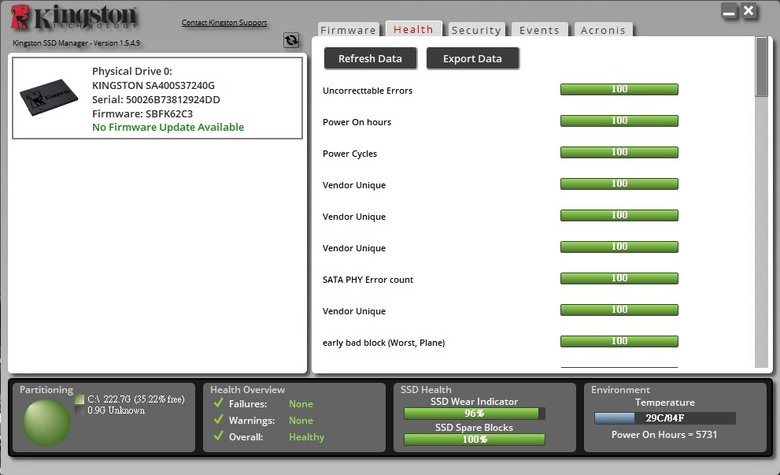The image size is (780, 475).
Task: Switch to the Firmware tab
Action: point(348,30)
